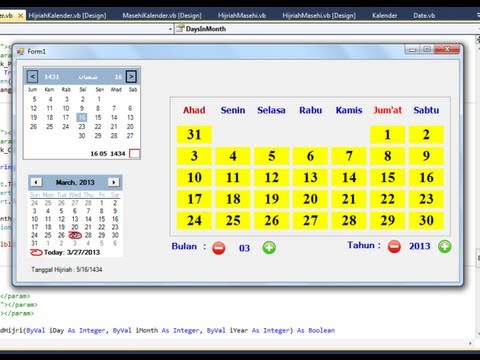Image resolution: width=480 pixels, height=360 pixels.
Task: Click the yellow day 20 cell
Action: coord(310,199)
